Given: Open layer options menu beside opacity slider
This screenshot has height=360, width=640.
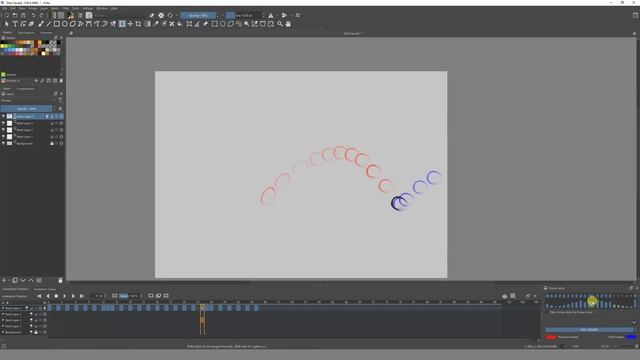Looking at the screenshot, I should tap(60, 109).
